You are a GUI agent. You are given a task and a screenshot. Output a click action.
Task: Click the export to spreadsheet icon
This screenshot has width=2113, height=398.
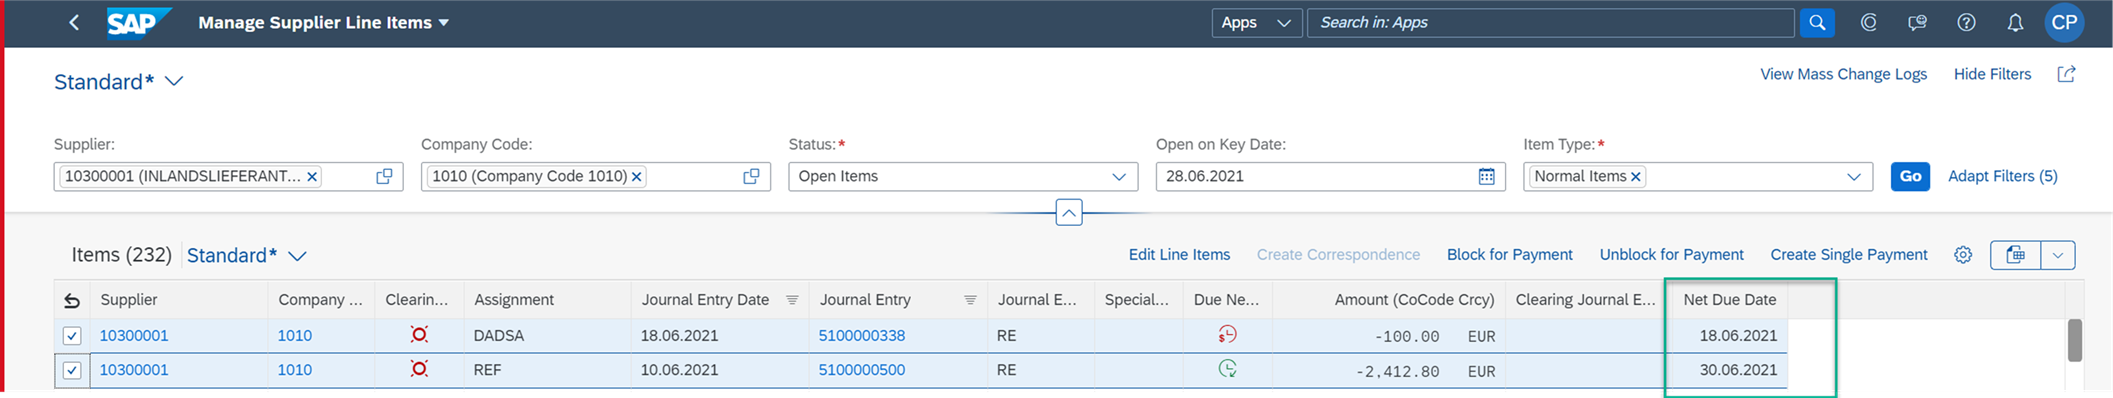tap(2016, 255)
